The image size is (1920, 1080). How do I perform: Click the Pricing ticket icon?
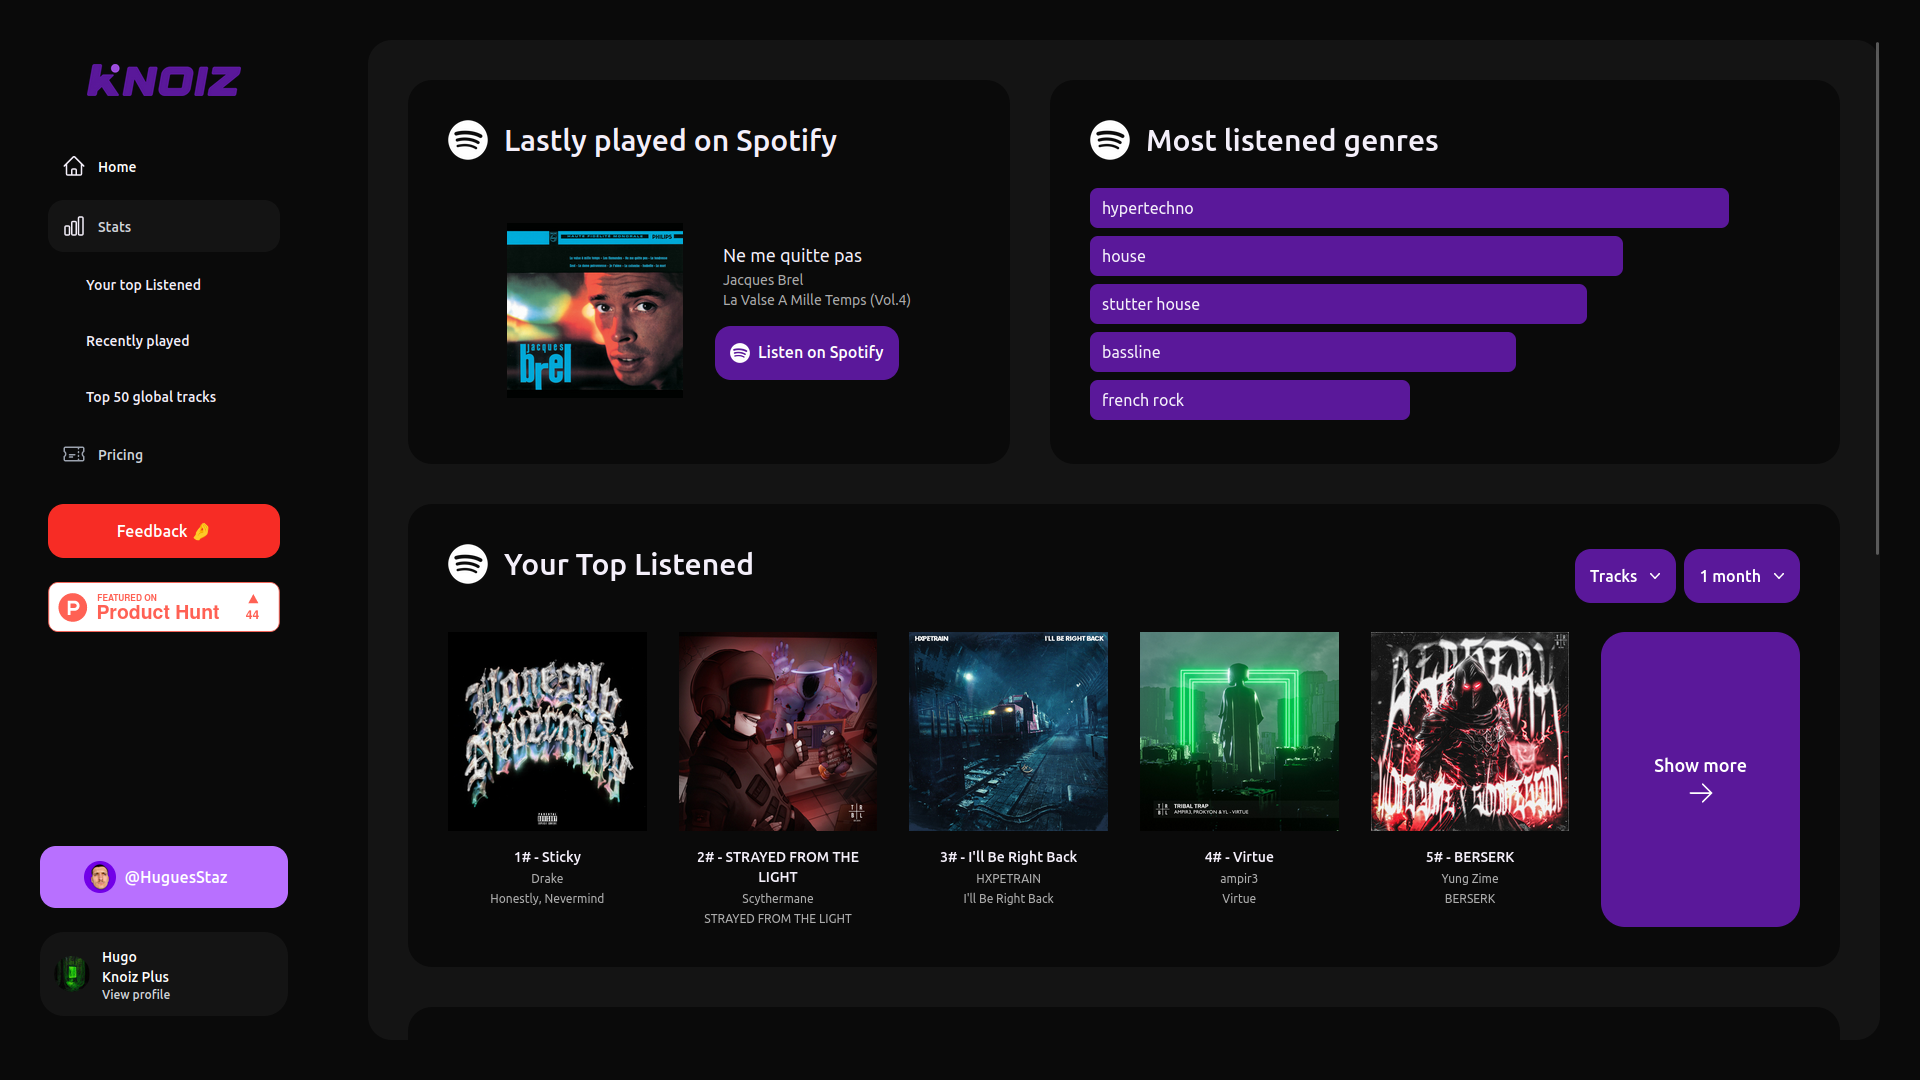pos(74,454)
